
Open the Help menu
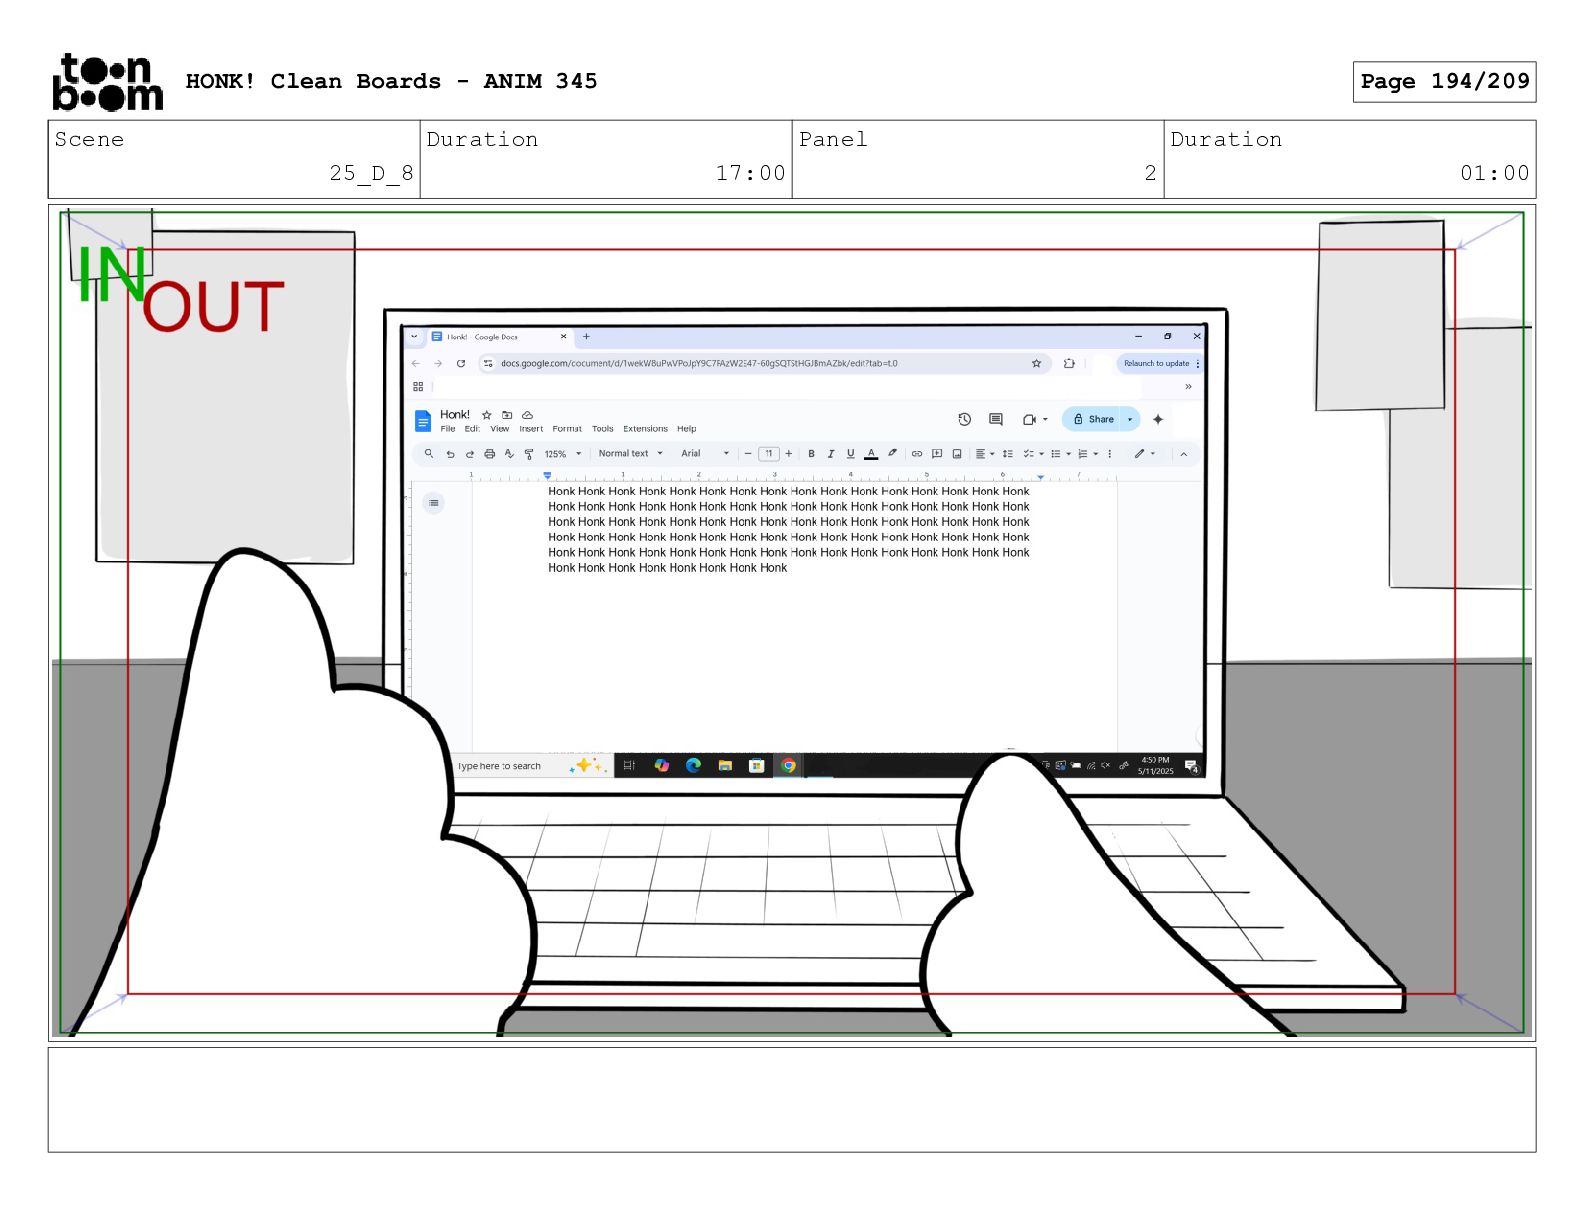(687, 429)
